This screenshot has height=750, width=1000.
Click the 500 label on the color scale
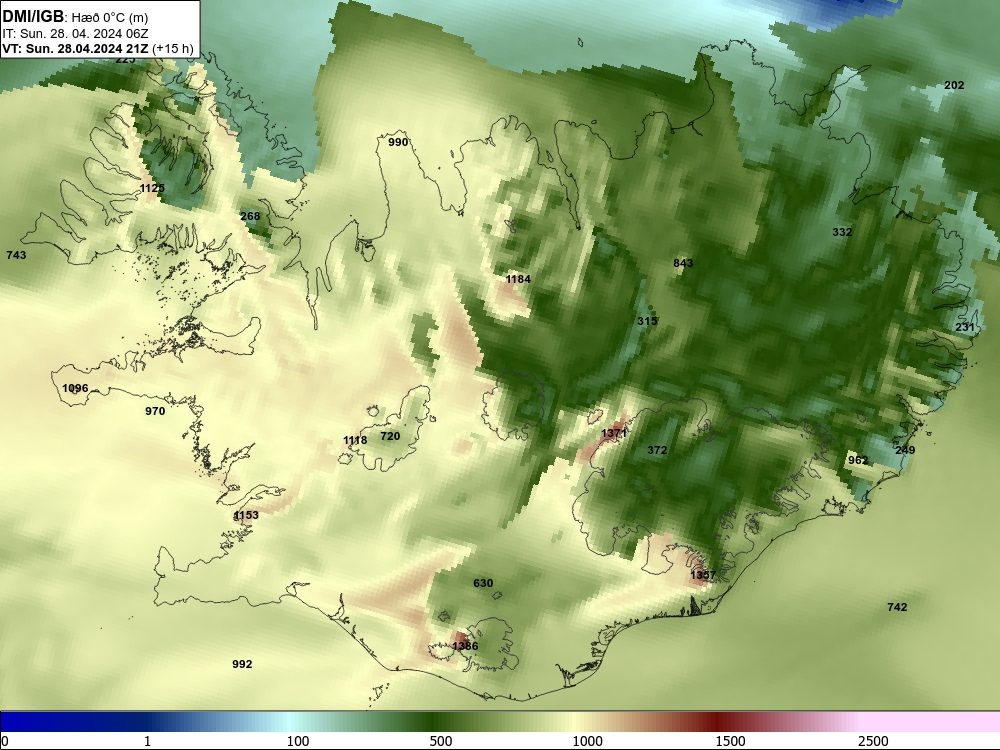[441, 741]
